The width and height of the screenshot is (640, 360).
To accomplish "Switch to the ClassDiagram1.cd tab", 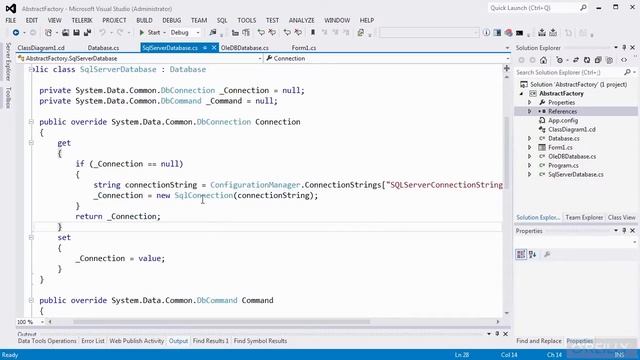I will [x=41, y=48].
